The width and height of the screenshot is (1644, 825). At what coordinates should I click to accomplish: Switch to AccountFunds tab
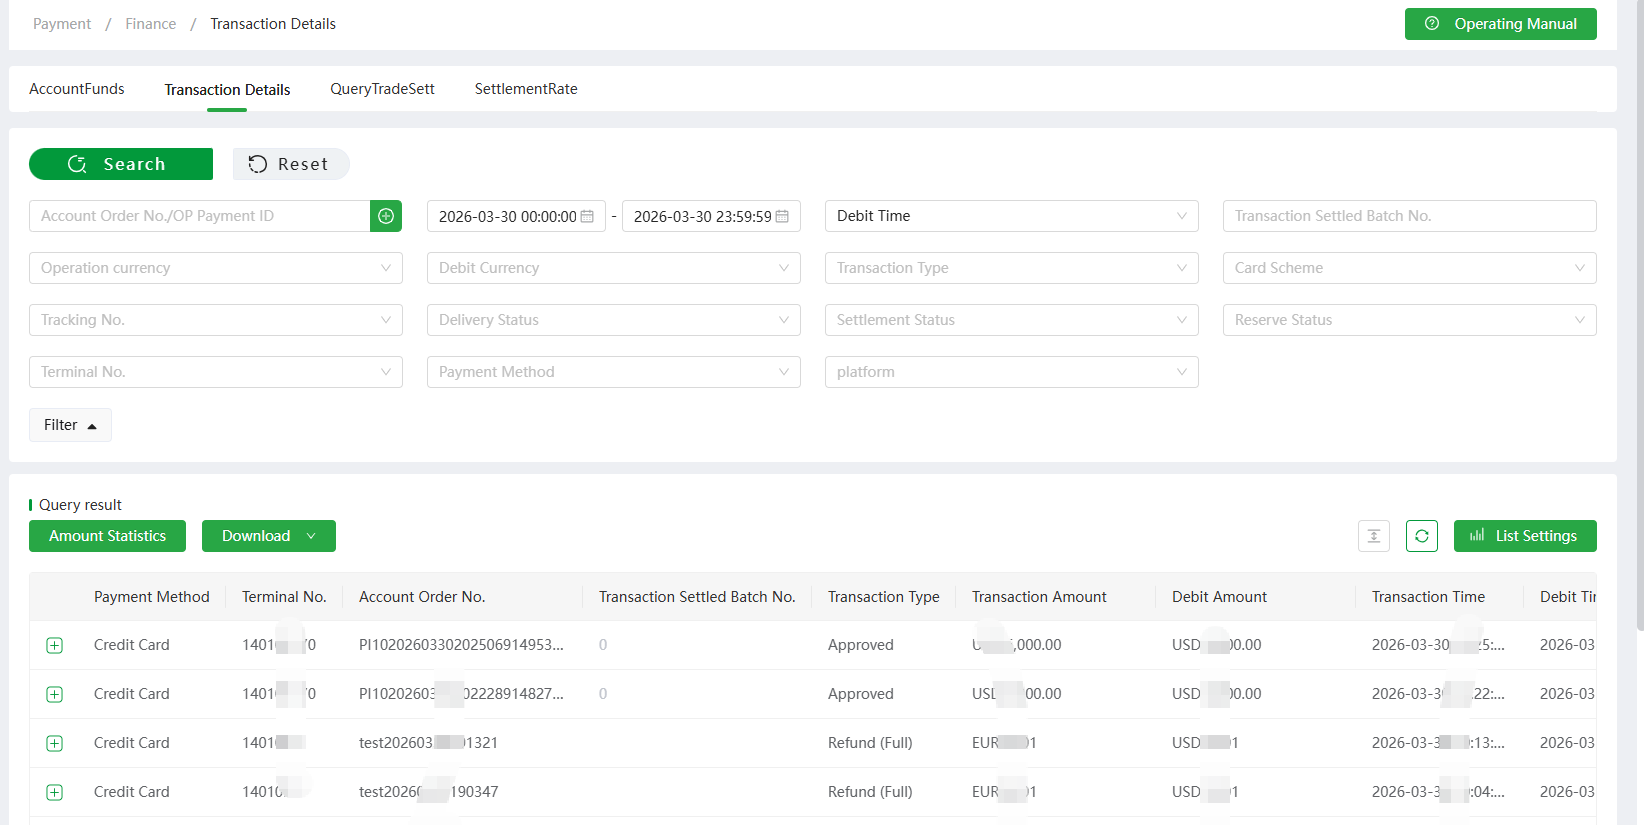pyautogui.click(x=77, y=89)
